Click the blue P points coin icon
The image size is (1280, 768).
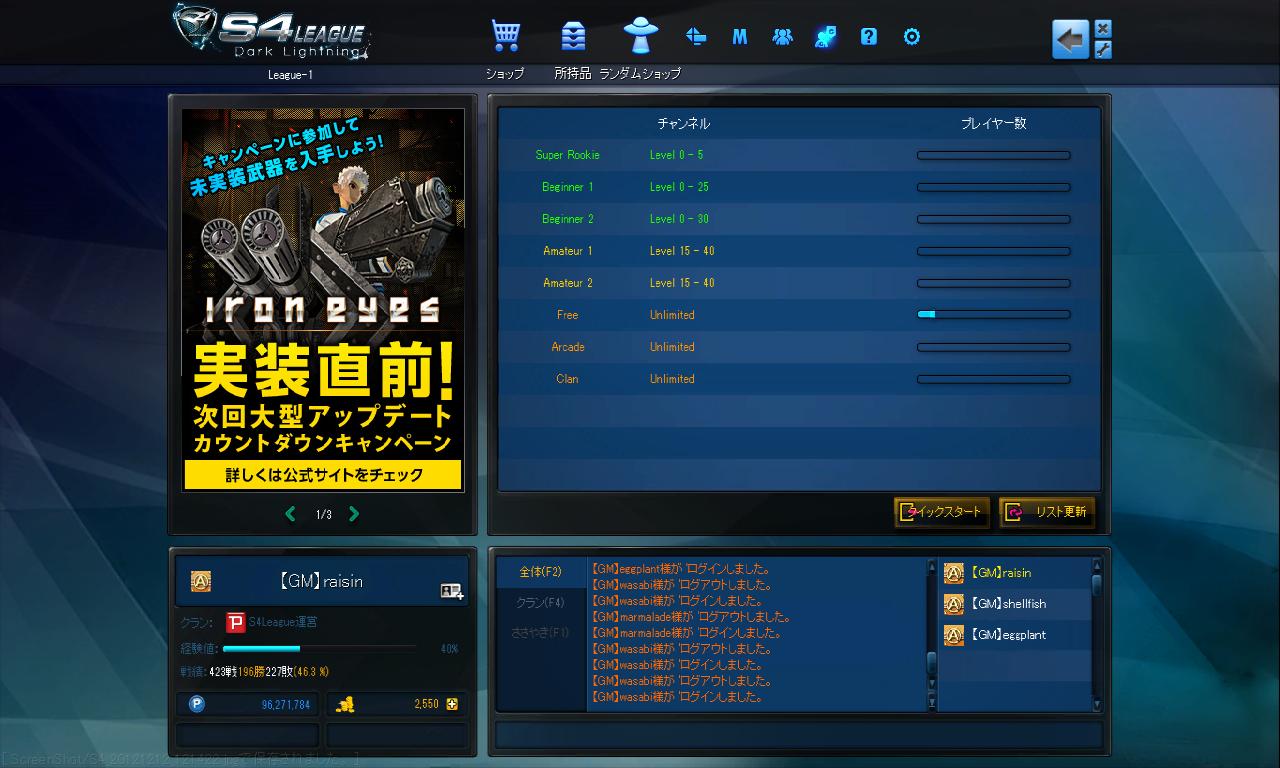tap(197, 704)
